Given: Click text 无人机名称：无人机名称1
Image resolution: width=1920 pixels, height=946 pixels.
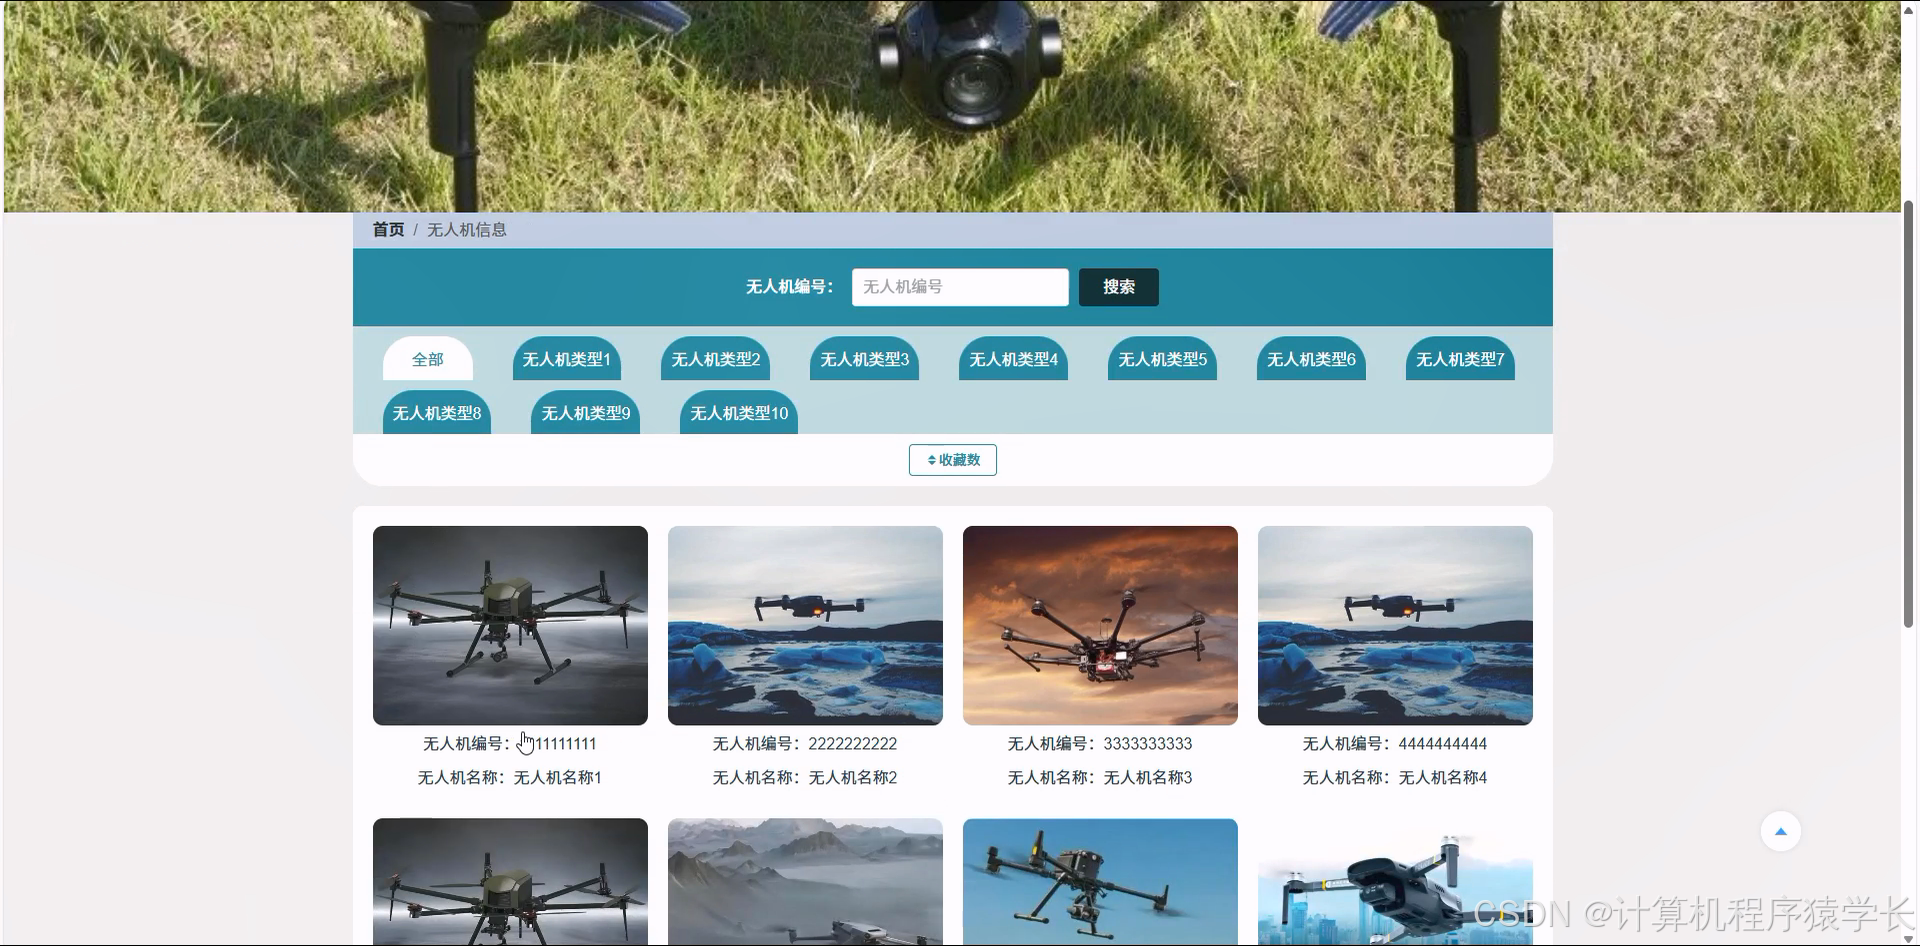Looking at the screenshot, I should point(510,778).
